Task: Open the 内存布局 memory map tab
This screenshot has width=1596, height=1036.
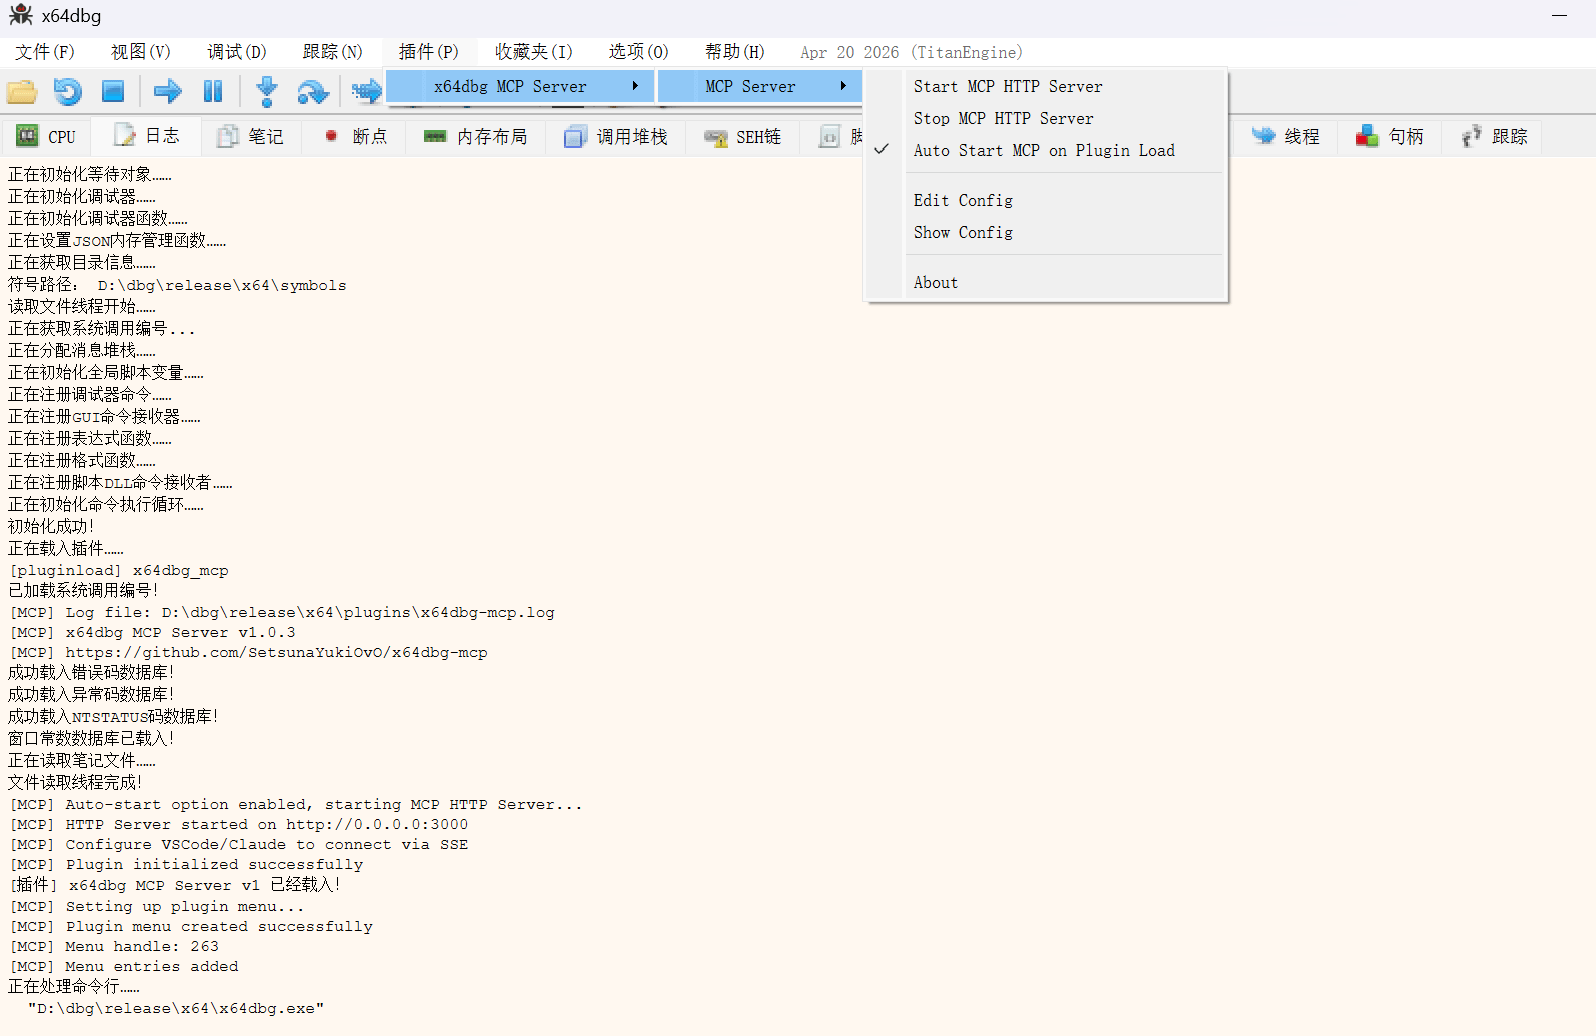Action: pyautogui.click(x=476, y=137)
